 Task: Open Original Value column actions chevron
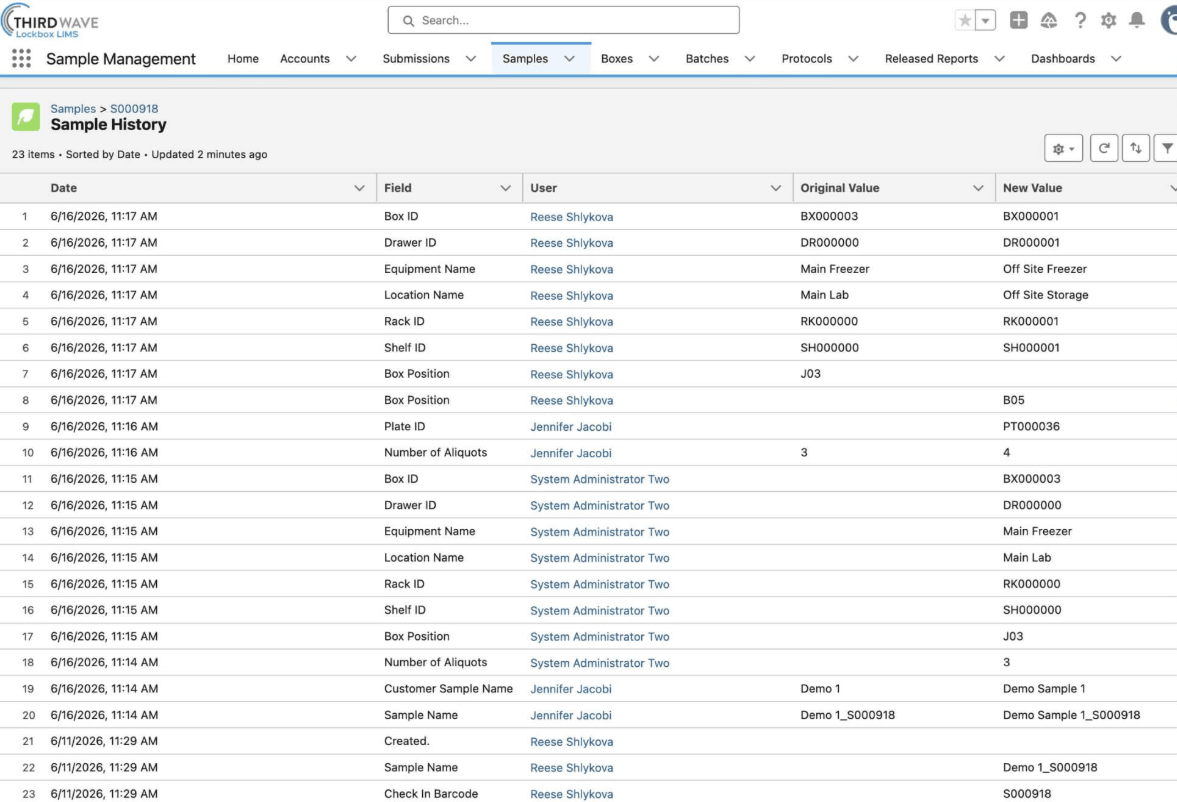[x=978, y=188]
